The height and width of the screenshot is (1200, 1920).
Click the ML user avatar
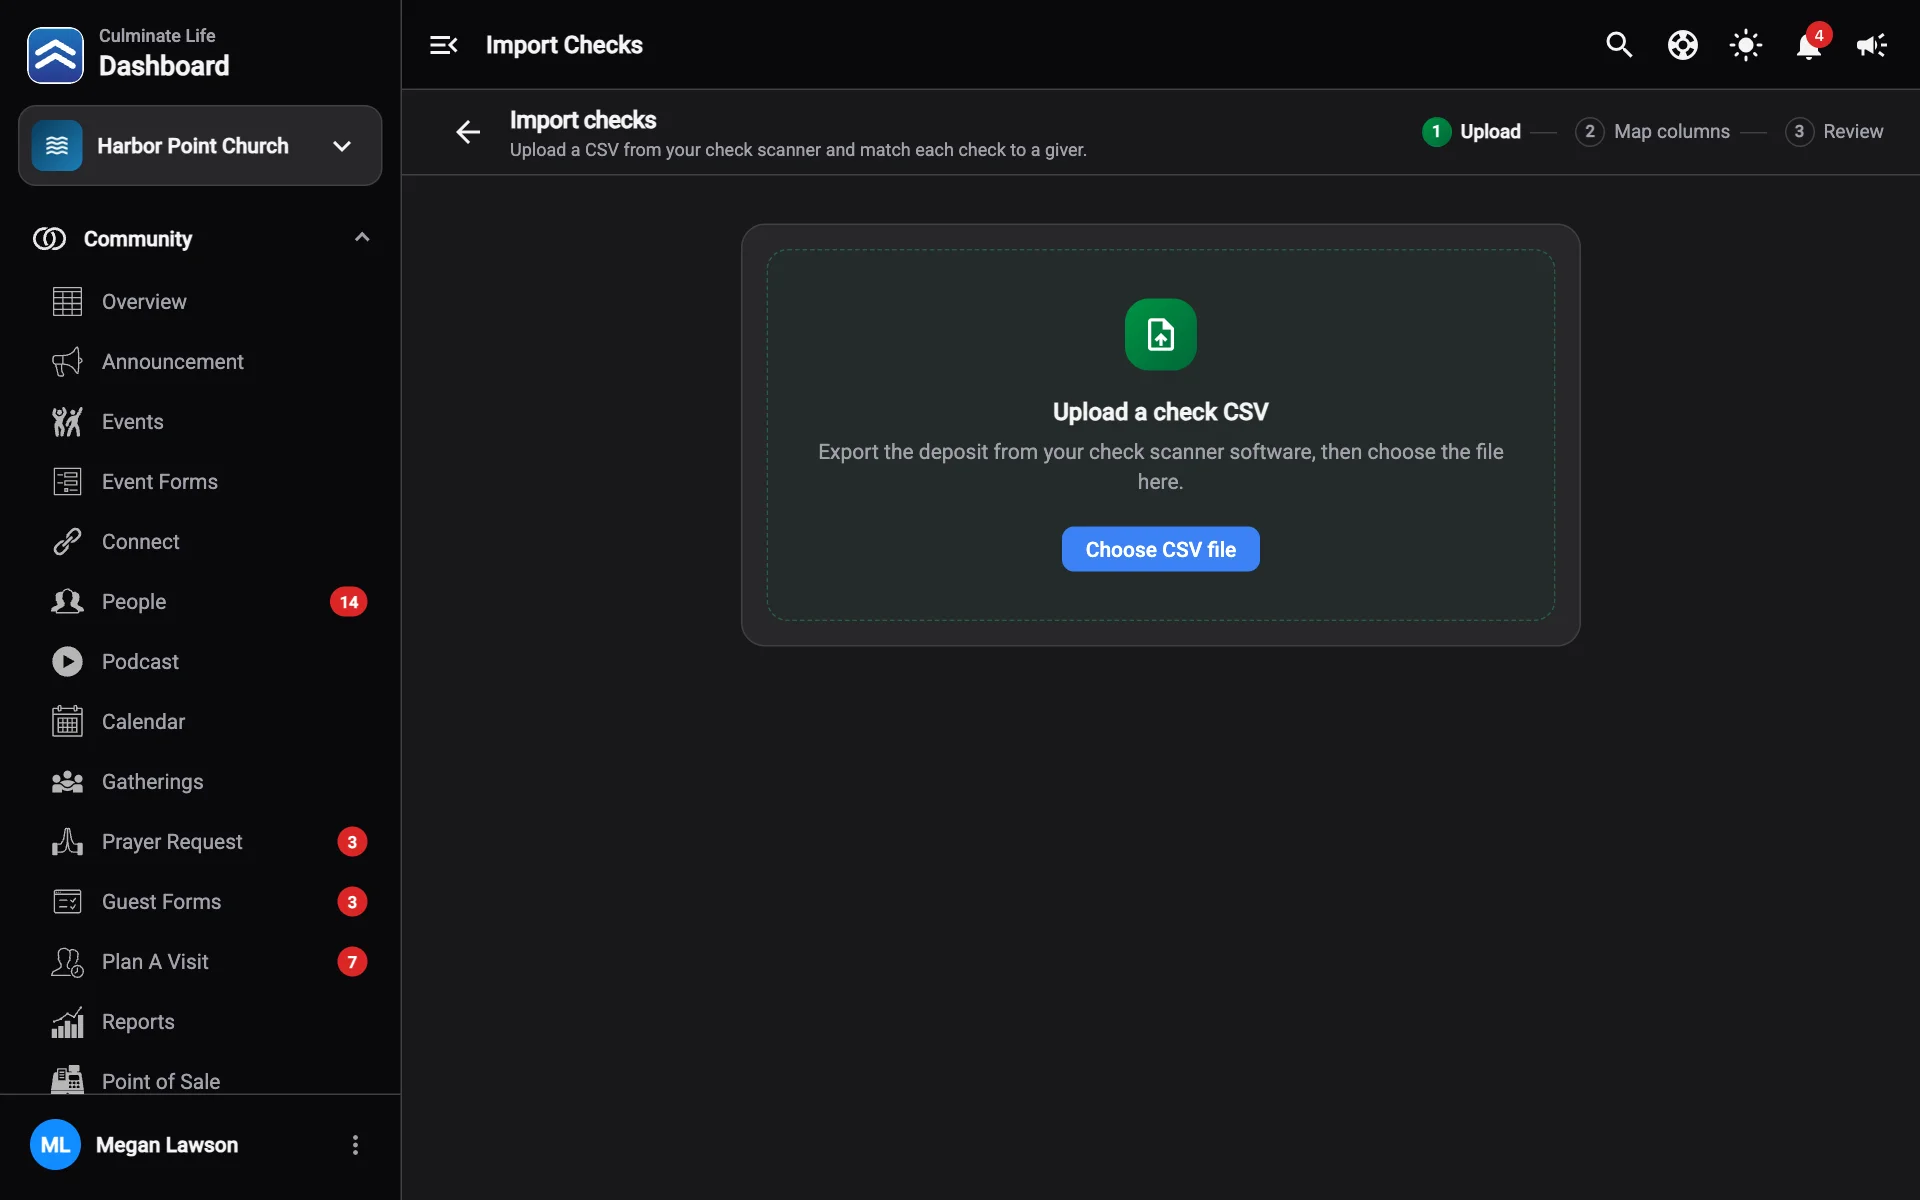[x=55, y=1145]
